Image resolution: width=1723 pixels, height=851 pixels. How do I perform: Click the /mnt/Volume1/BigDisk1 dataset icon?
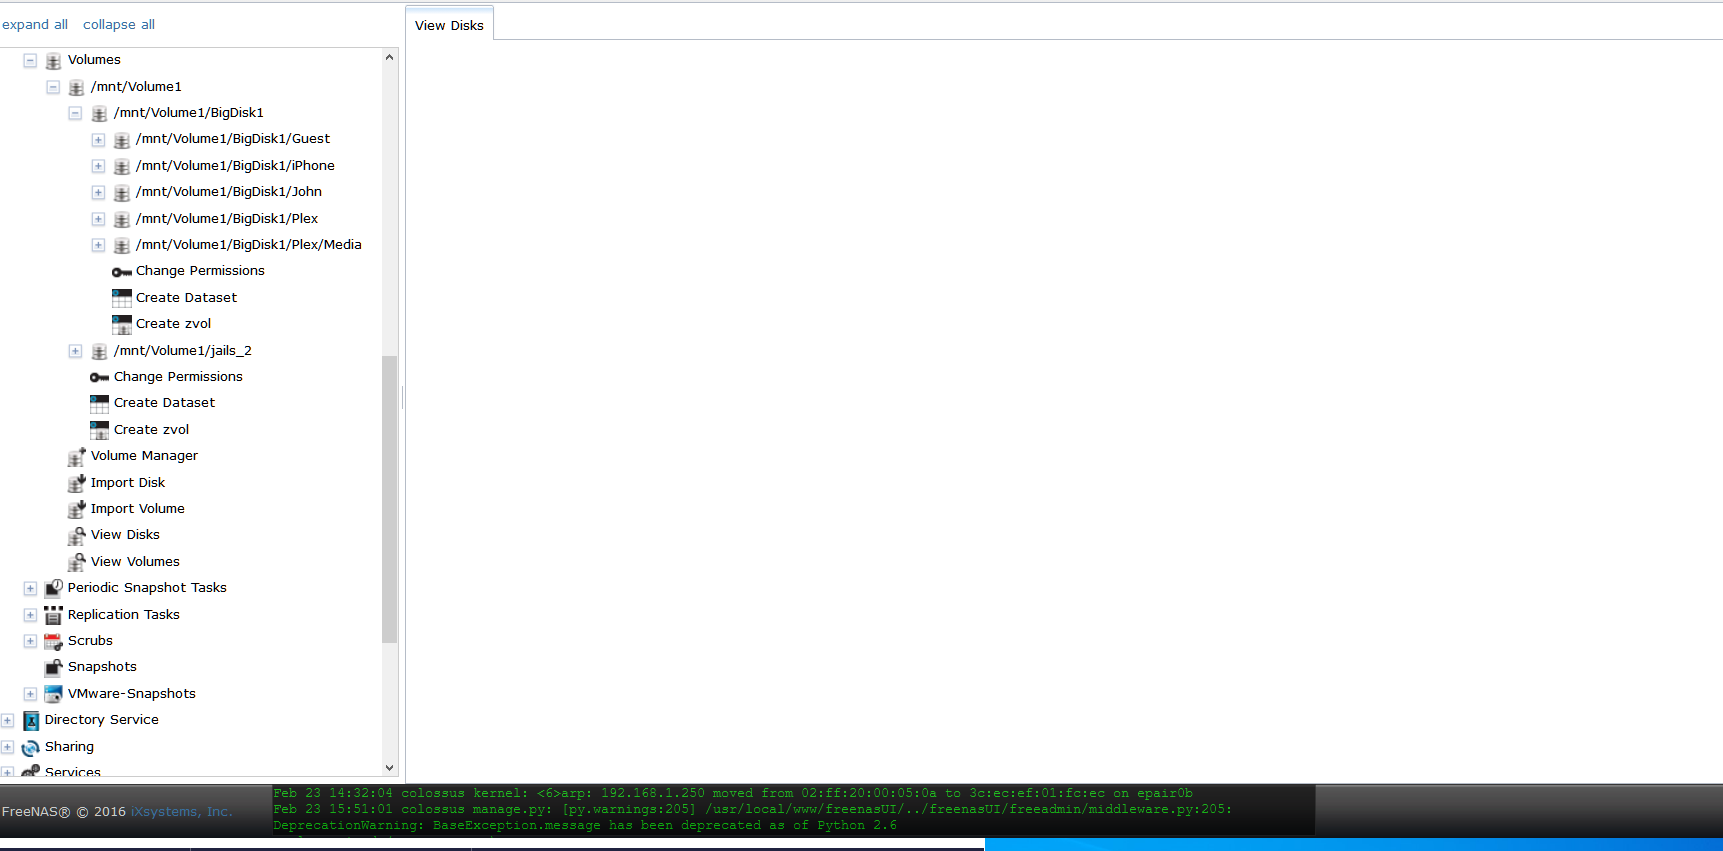click(x=99, y=113)
